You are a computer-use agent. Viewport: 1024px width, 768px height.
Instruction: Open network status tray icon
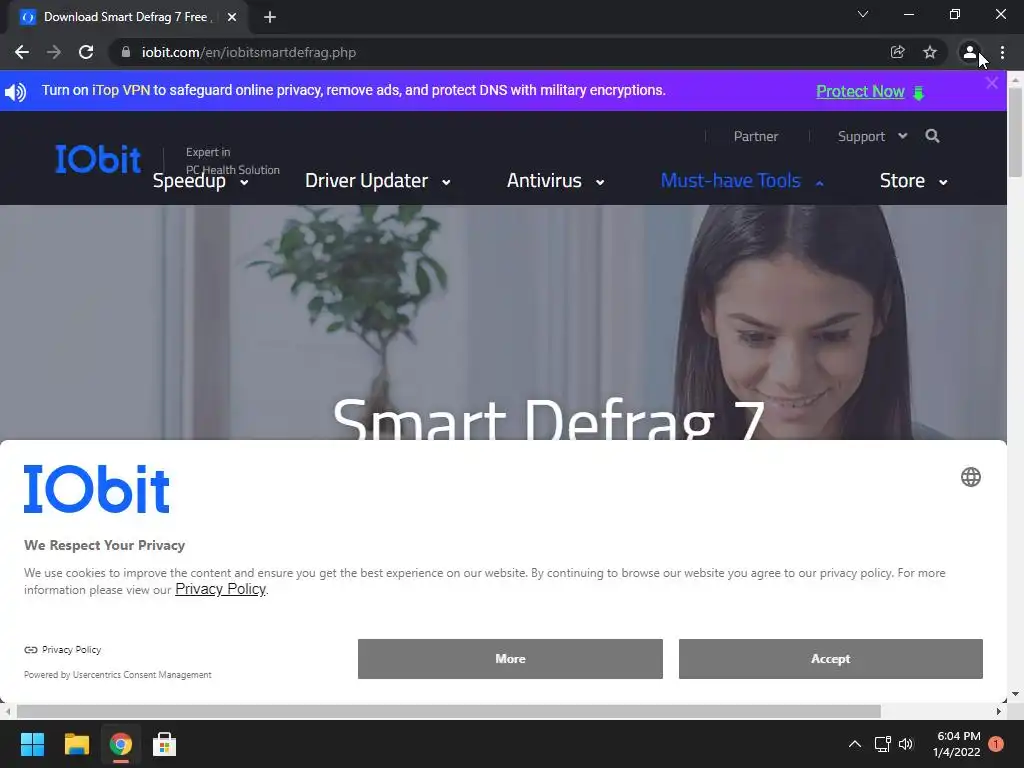[x=882, y=744]
